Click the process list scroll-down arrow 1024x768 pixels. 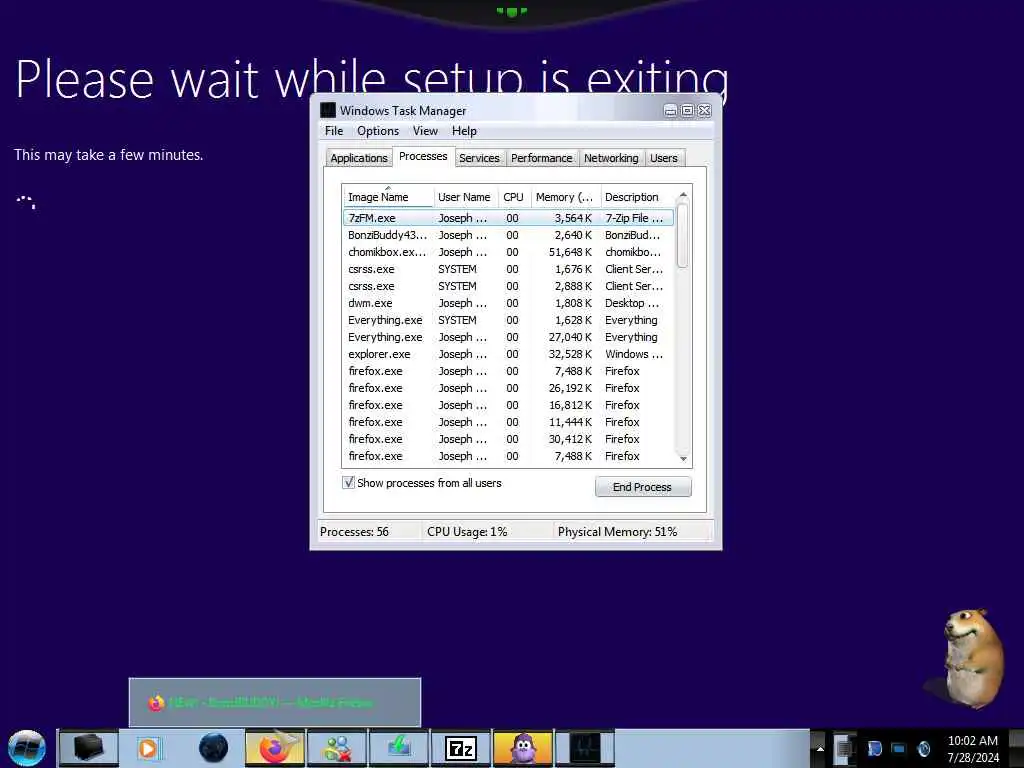click(x=683, y=459)
